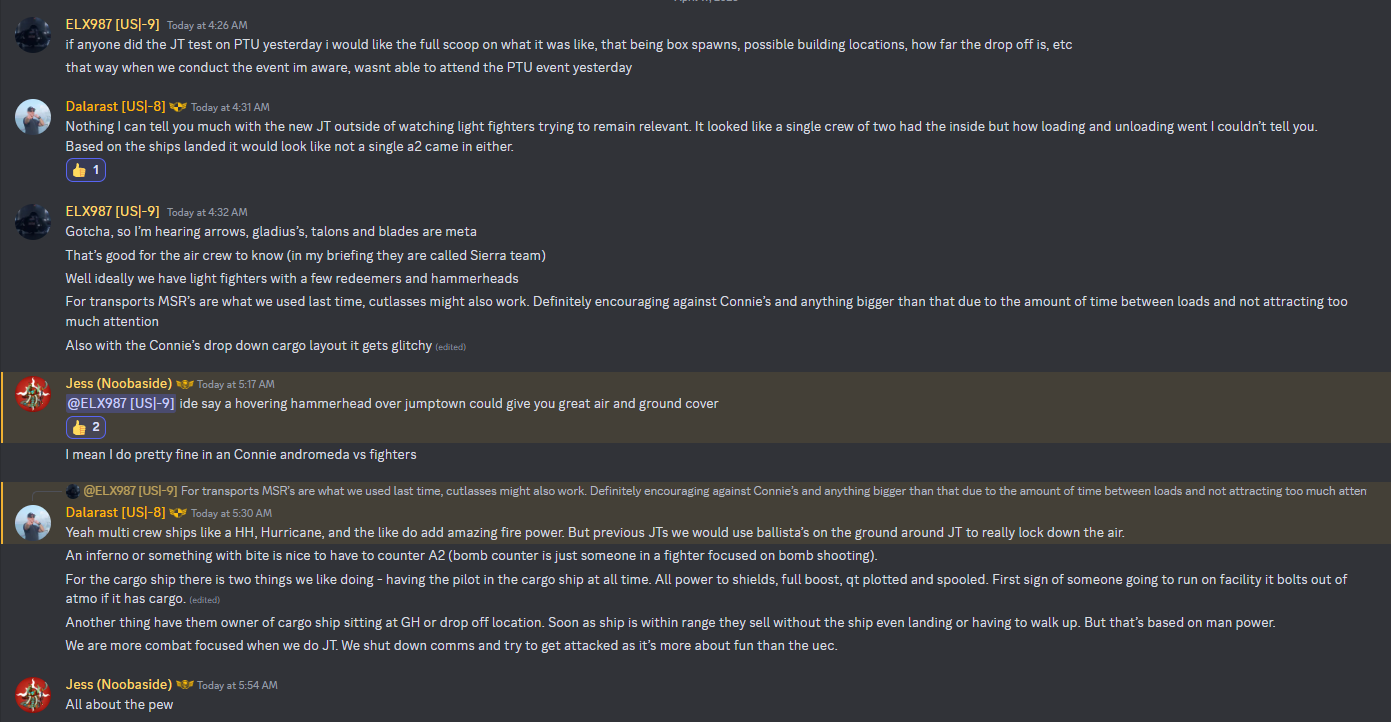This screenshot has width=1391, height=722.
Task: Click Dalarast's avatar on the 5:30 AM message
Action: tap(32, 523)
